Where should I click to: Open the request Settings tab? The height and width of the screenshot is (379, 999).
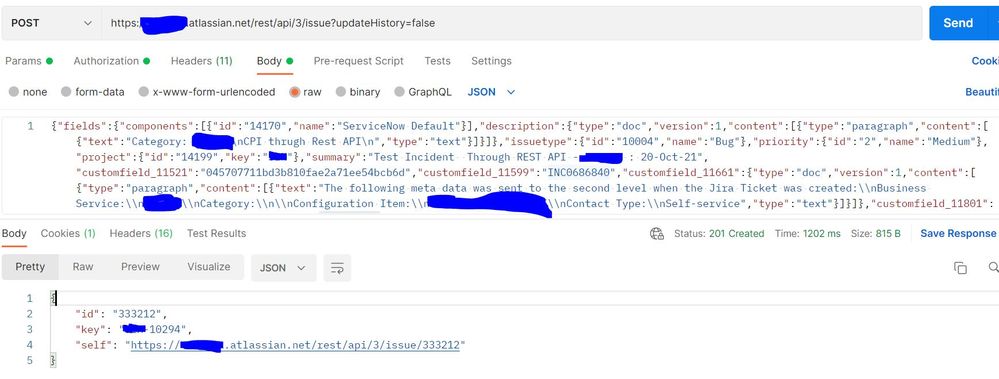pos(491,61)
